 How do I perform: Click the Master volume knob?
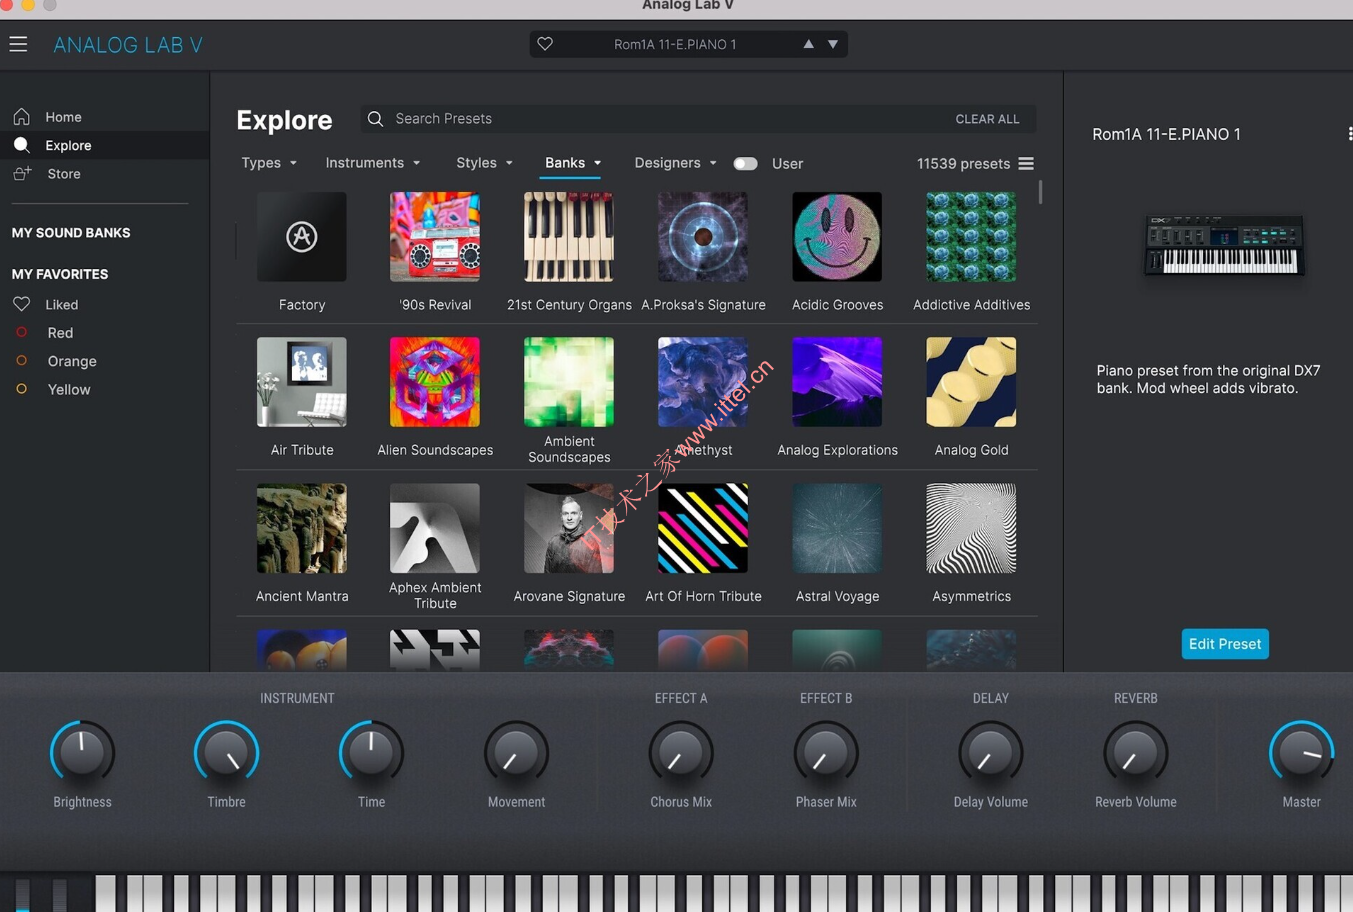(x=1301, y=753)
